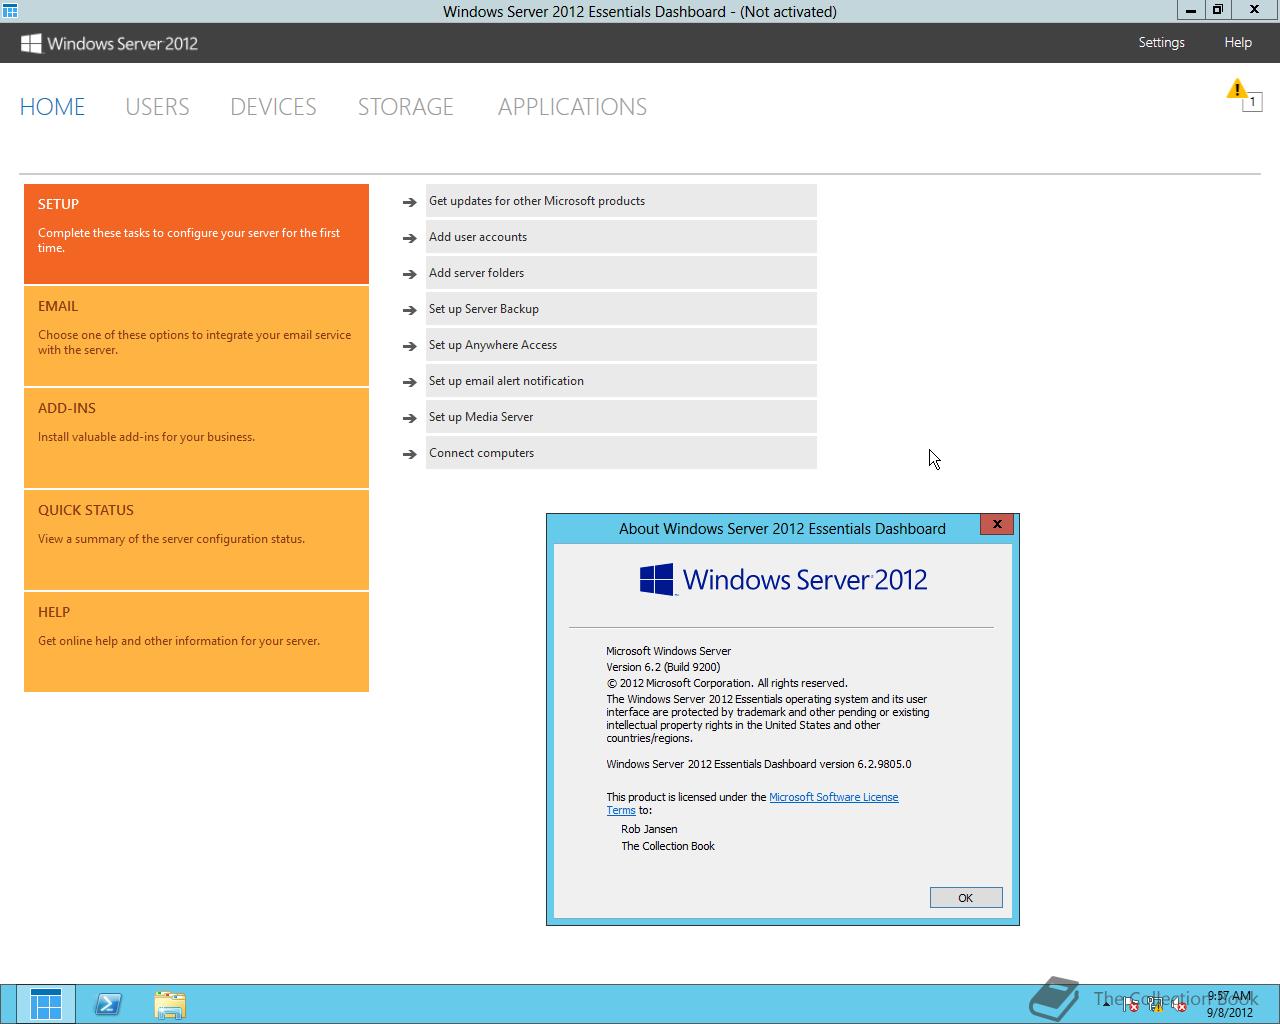Screen dimensions: 1280x1024
Task: Open the DEVICES tab
Action: pos(273,107)
